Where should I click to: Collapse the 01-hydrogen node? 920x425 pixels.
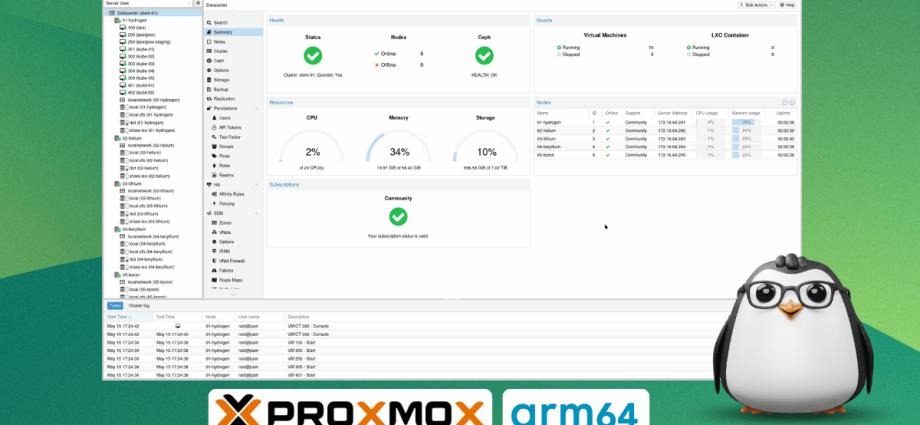click(x=112, y=20)
